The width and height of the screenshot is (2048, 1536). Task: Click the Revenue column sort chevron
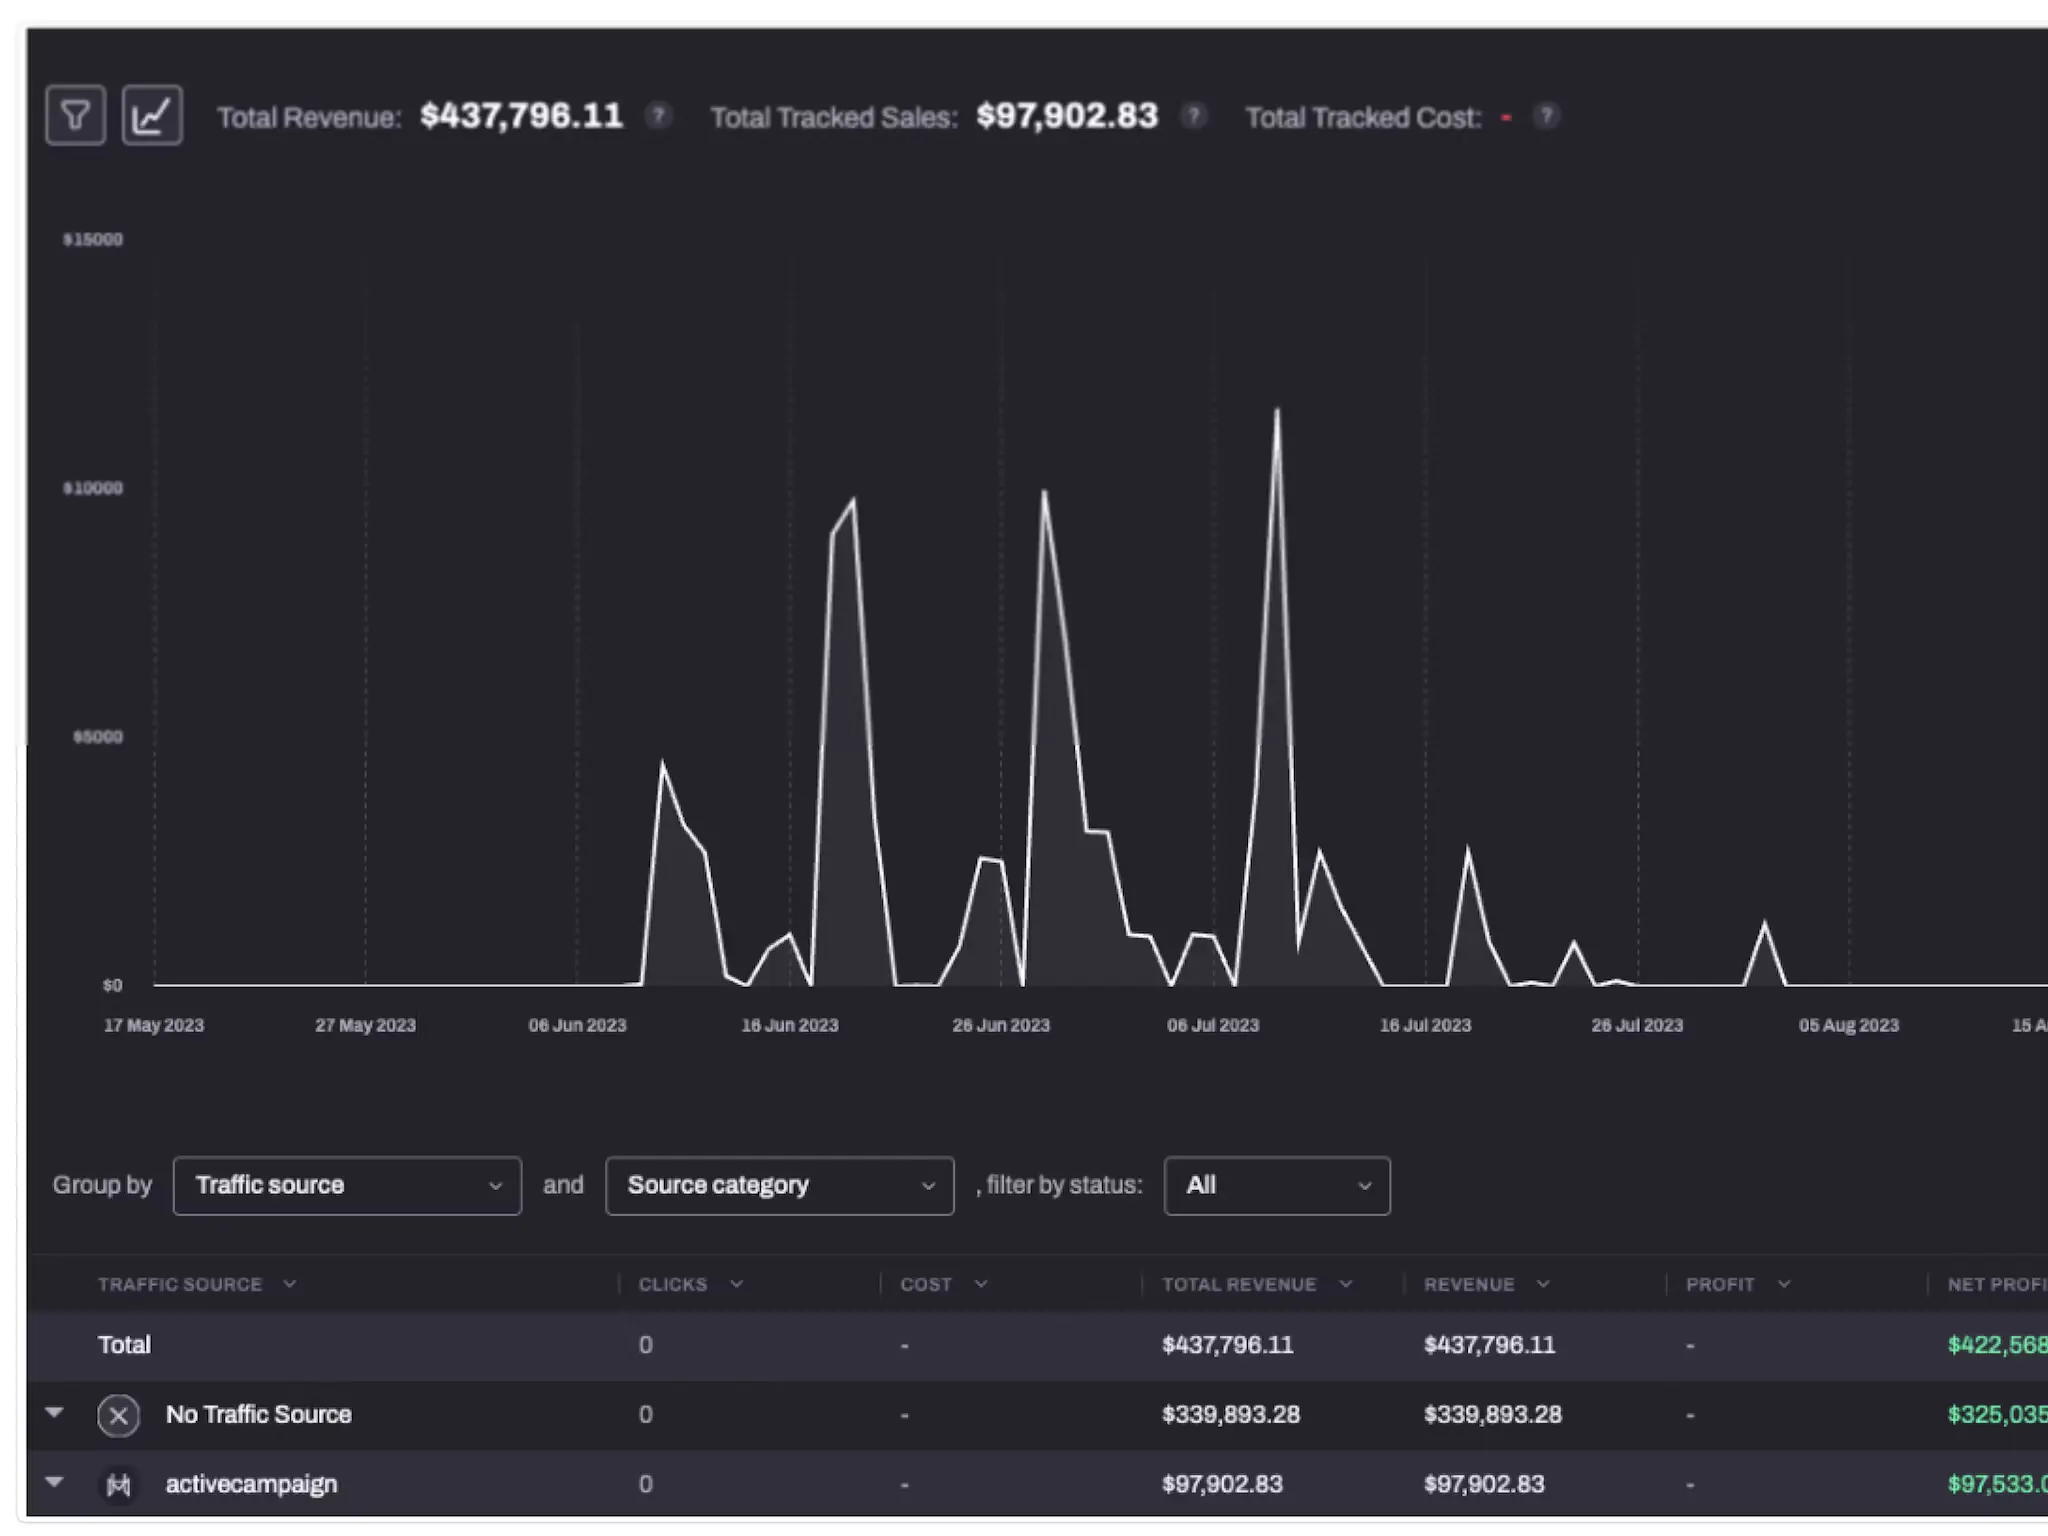click(1543, 1284)
